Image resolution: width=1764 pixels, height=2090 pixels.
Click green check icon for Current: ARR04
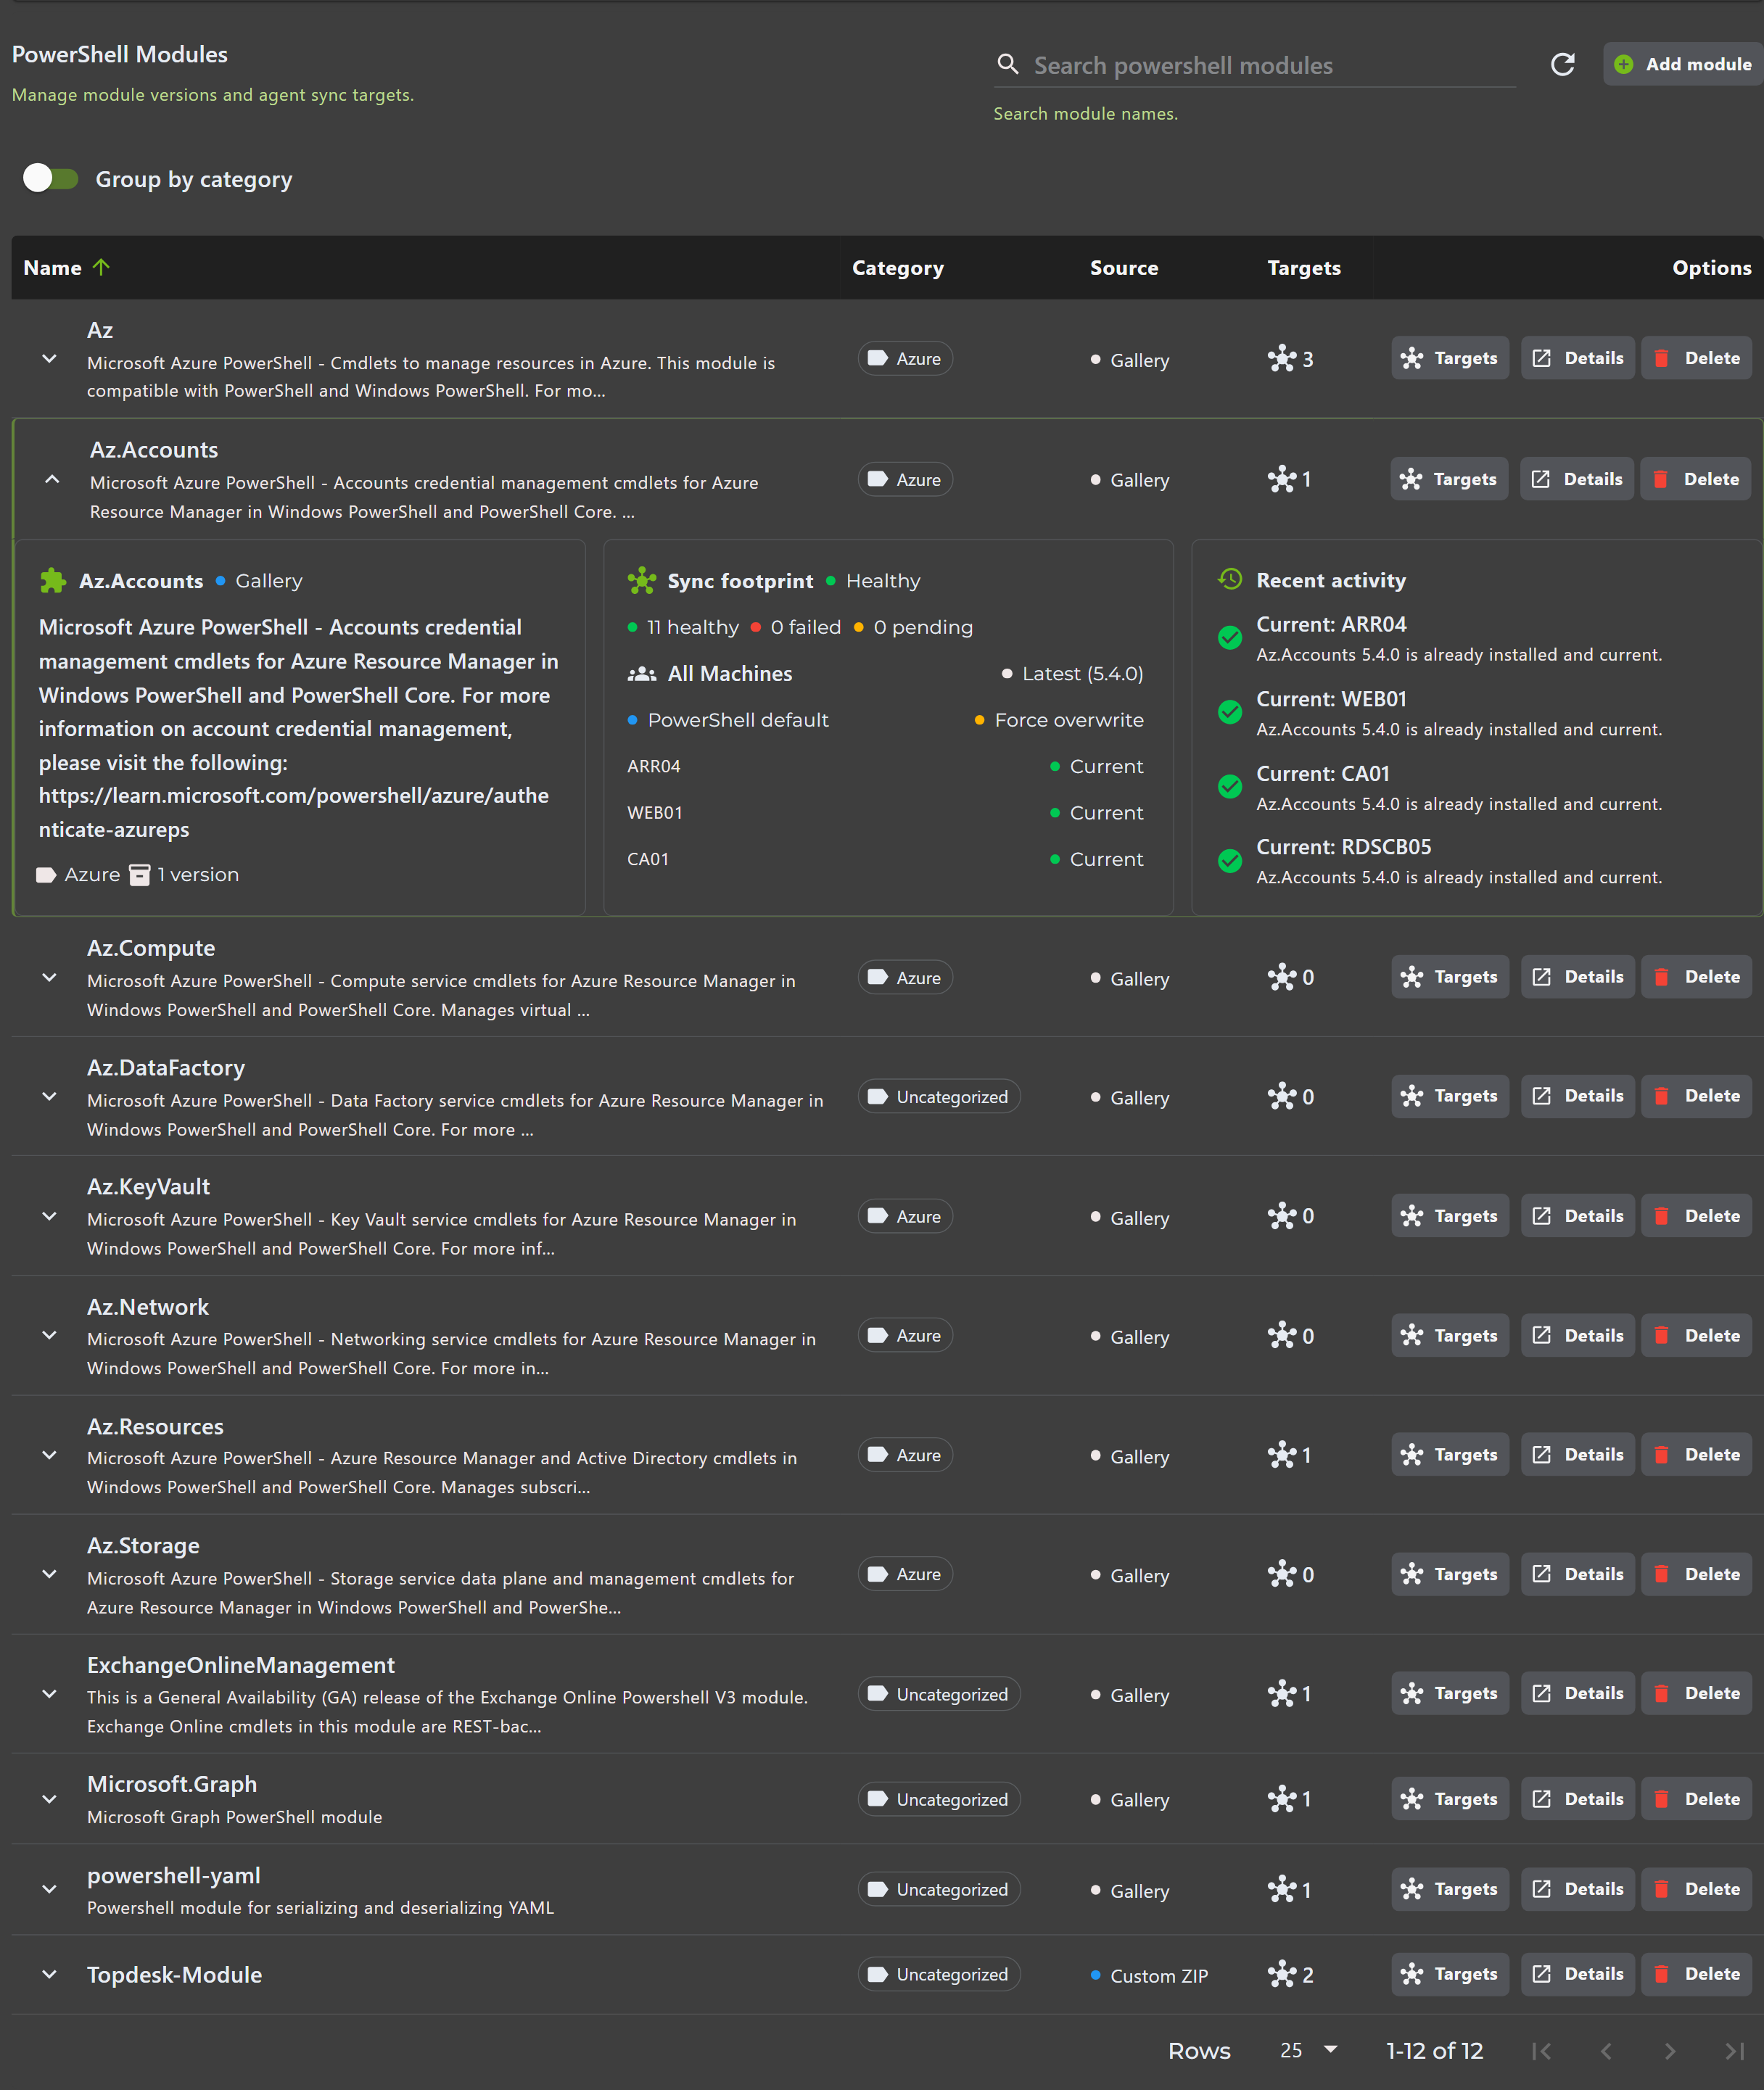pyautogui.click(x=1230, y=637)
